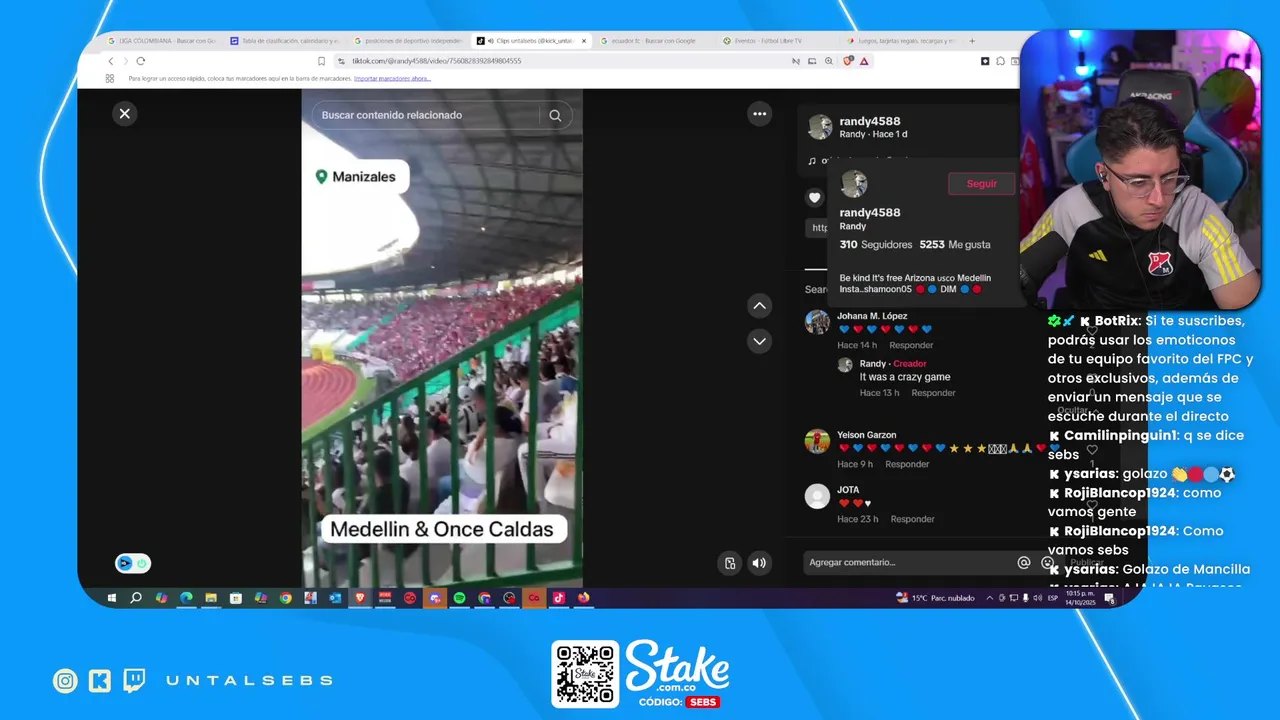This screenshot has width=1280, height=720.
Task: Click the tiktok.com URL in the address bar
Action: coord(436,61)
